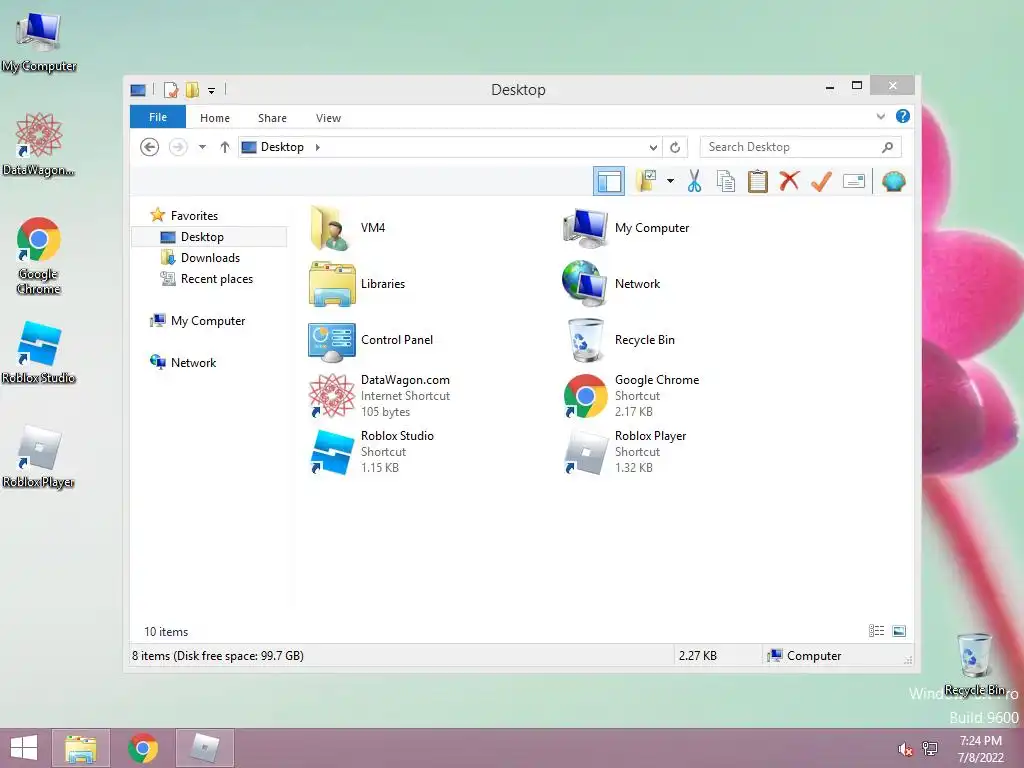Click the forward navigation arrow

point(178,147)
